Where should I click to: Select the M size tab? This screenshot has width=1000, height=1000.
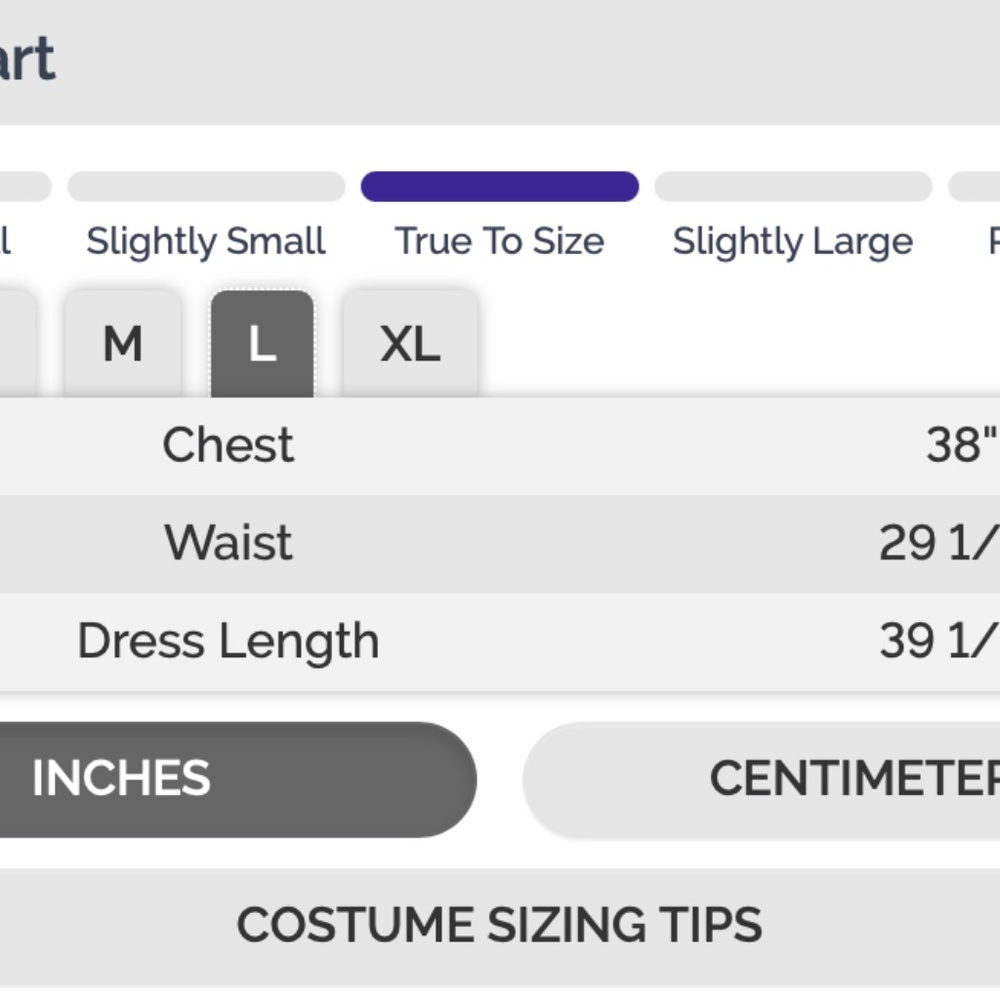[x=122, y=344]
